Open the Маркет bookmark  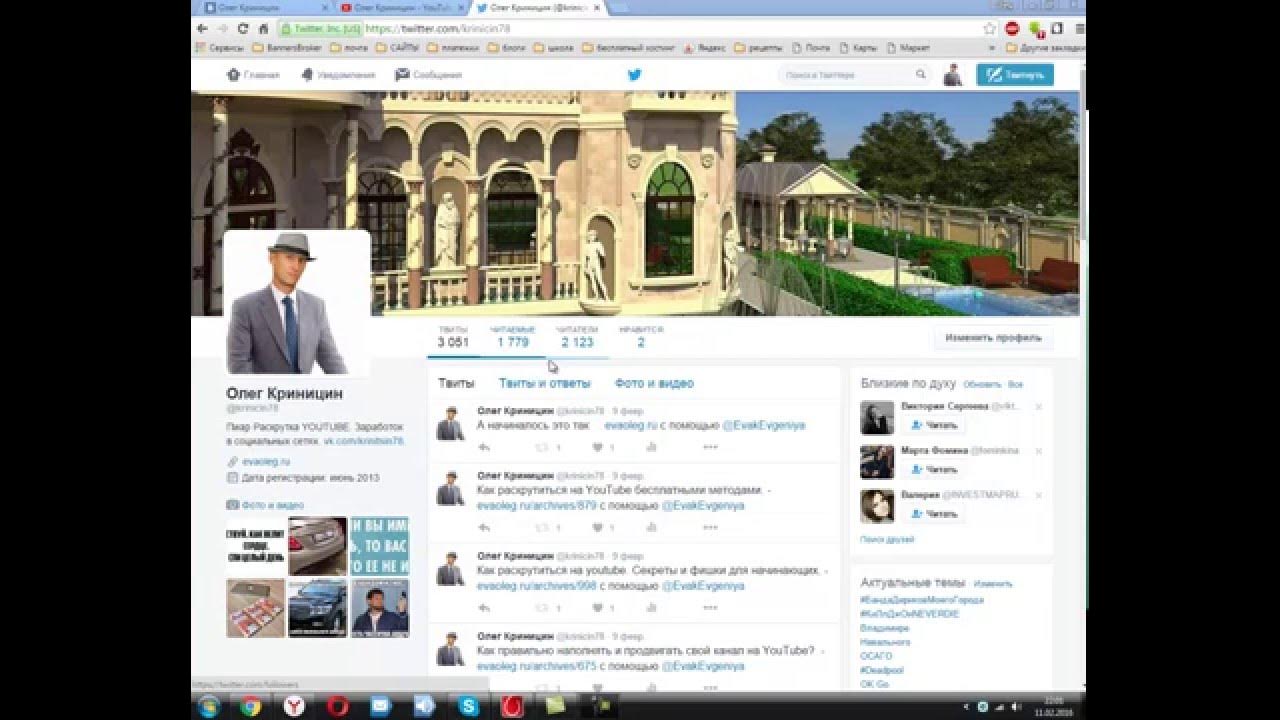point(908,47)
